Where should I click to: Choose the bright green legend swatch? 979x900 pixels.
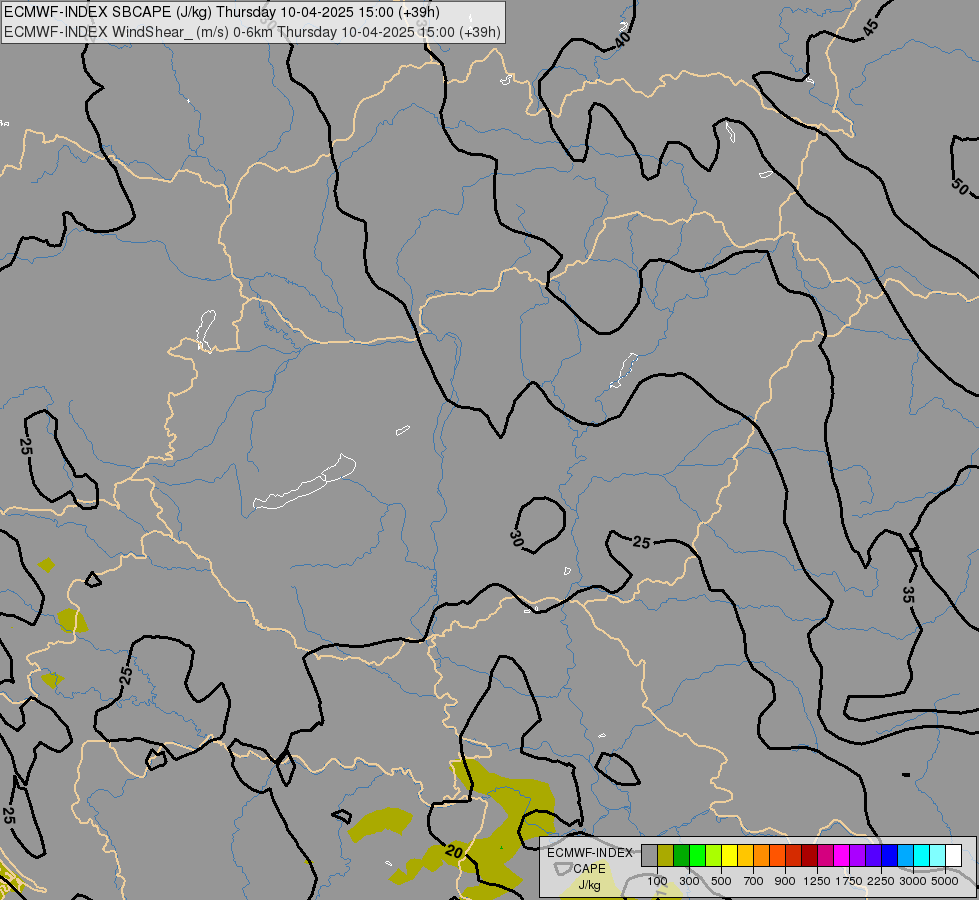697,856
